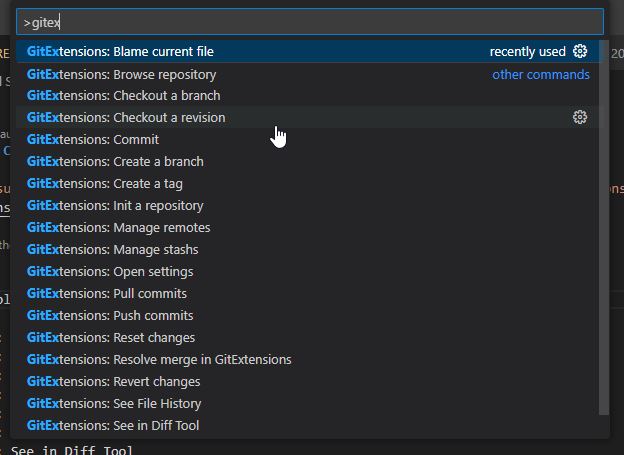
Task: Select GitExtensions: Checkout a revision
Action: [126, 118]
